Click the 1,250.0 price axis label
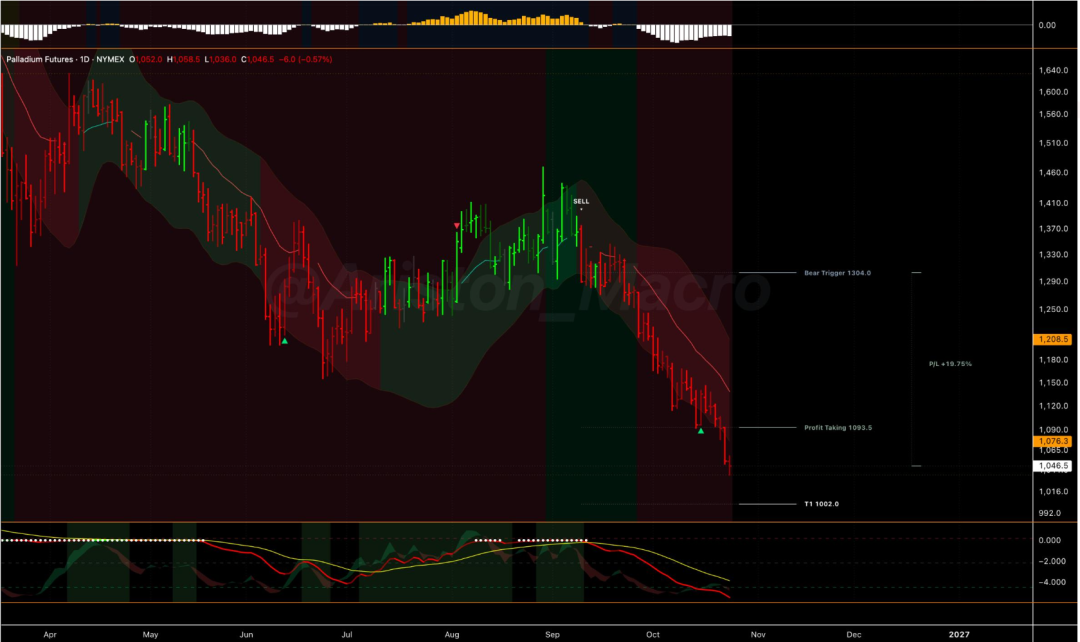The width and height of the screenshot is (1080, 642). click(1053, 310)
